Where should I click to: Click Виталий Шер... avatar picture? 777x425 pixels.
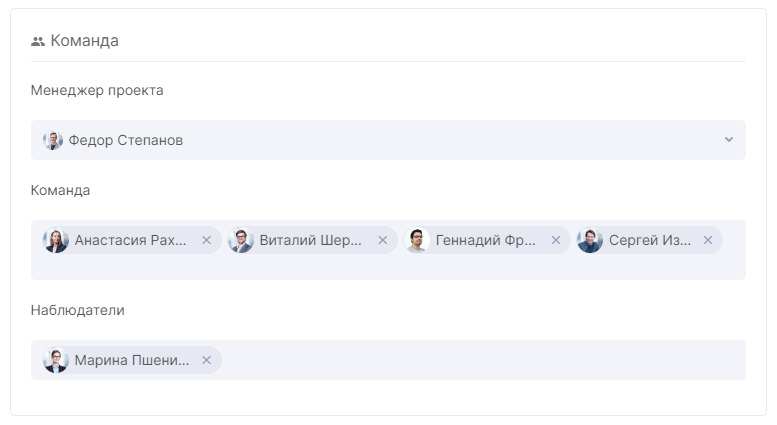[241, 240]
